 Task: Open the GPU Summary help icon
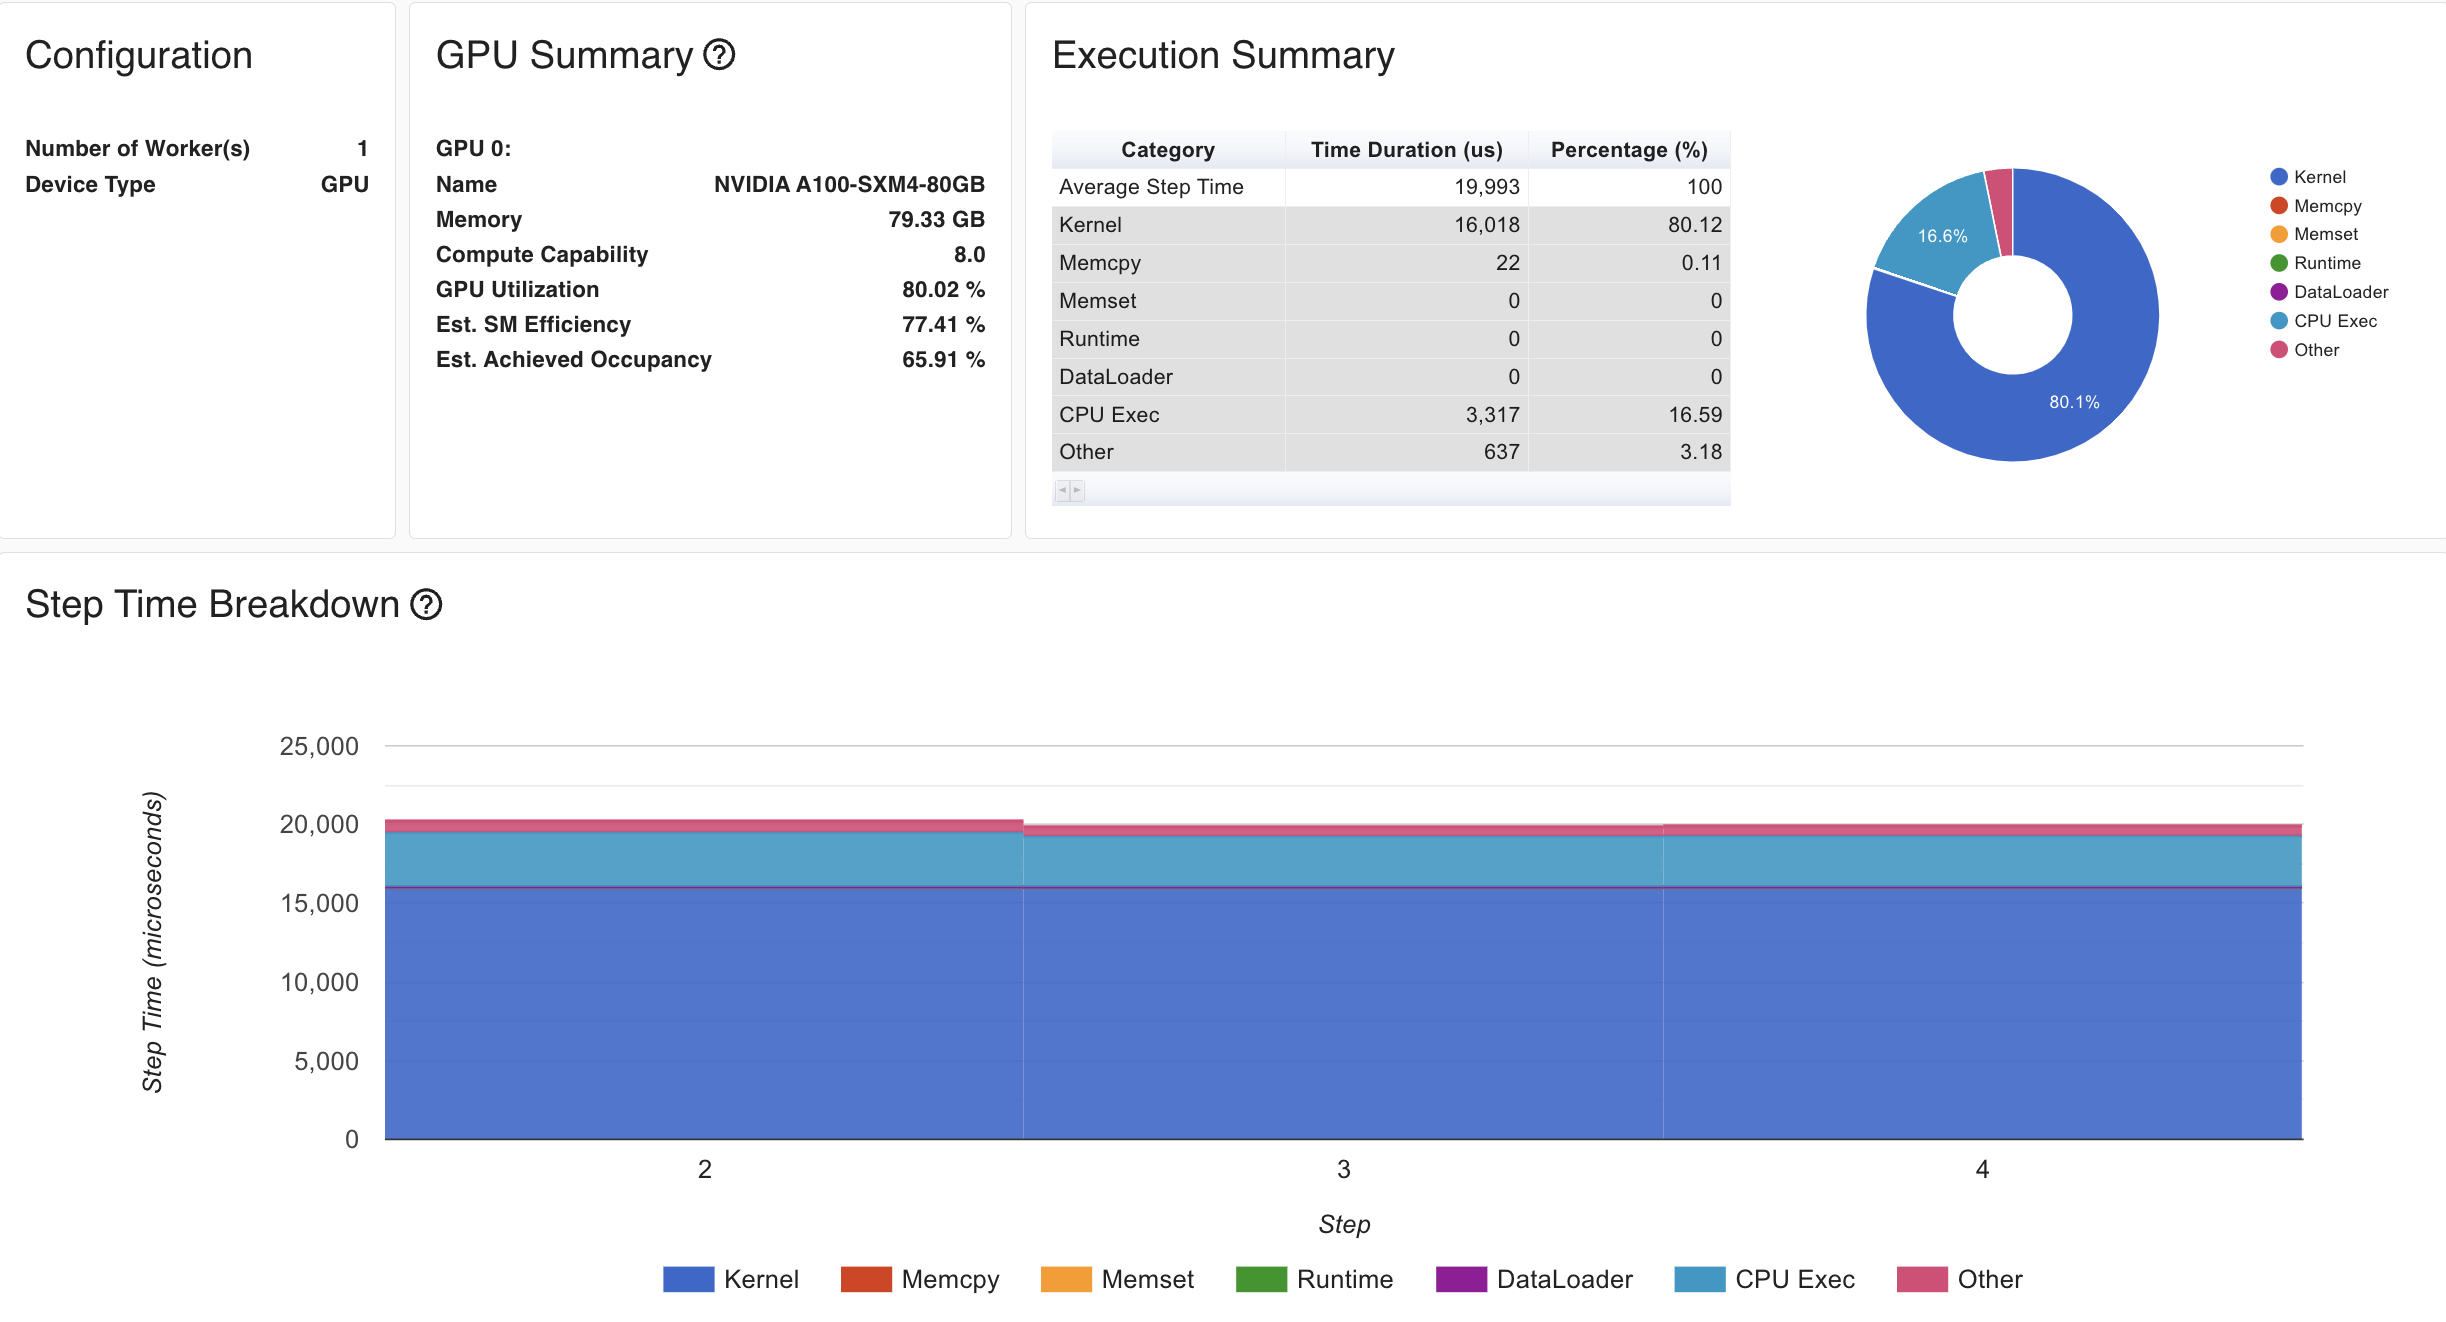point(719,55)
